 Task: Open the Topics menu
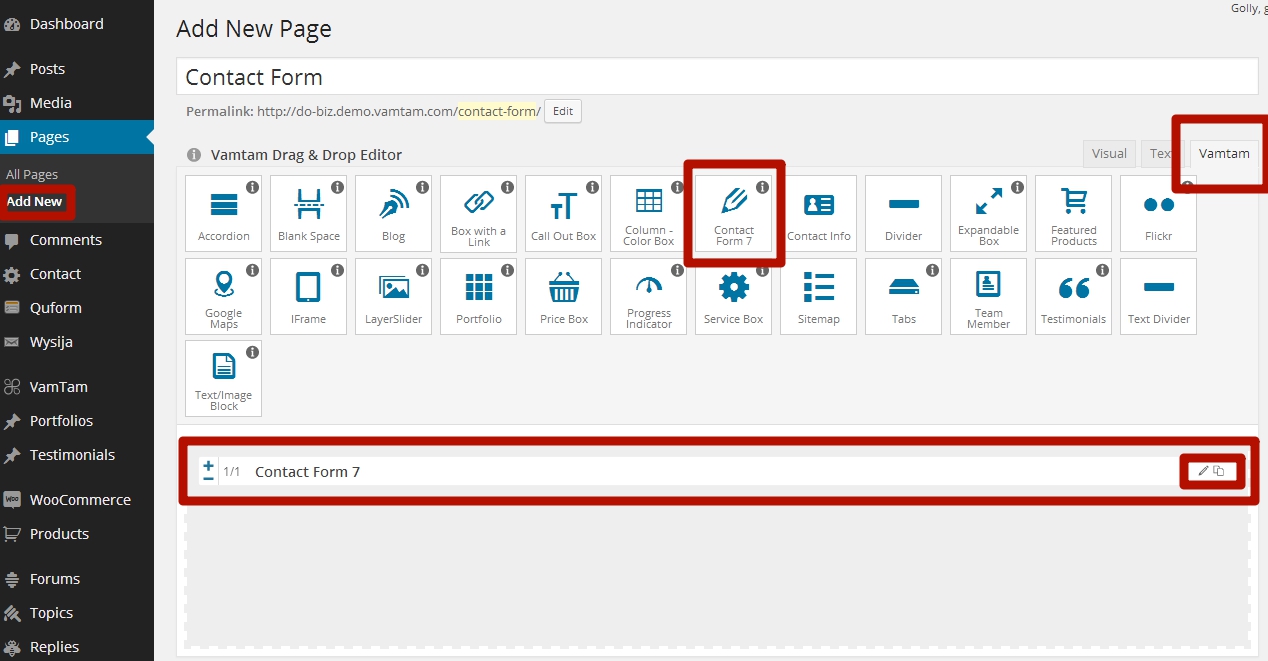click(77, 613)
